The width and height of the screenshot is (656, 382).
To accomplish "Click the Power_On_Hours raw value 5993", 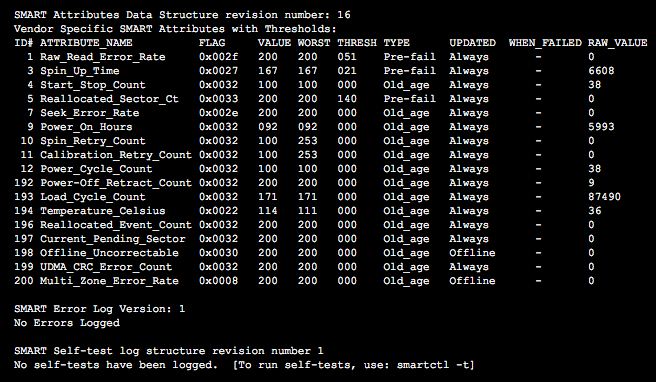I will (x=601, y=127).
